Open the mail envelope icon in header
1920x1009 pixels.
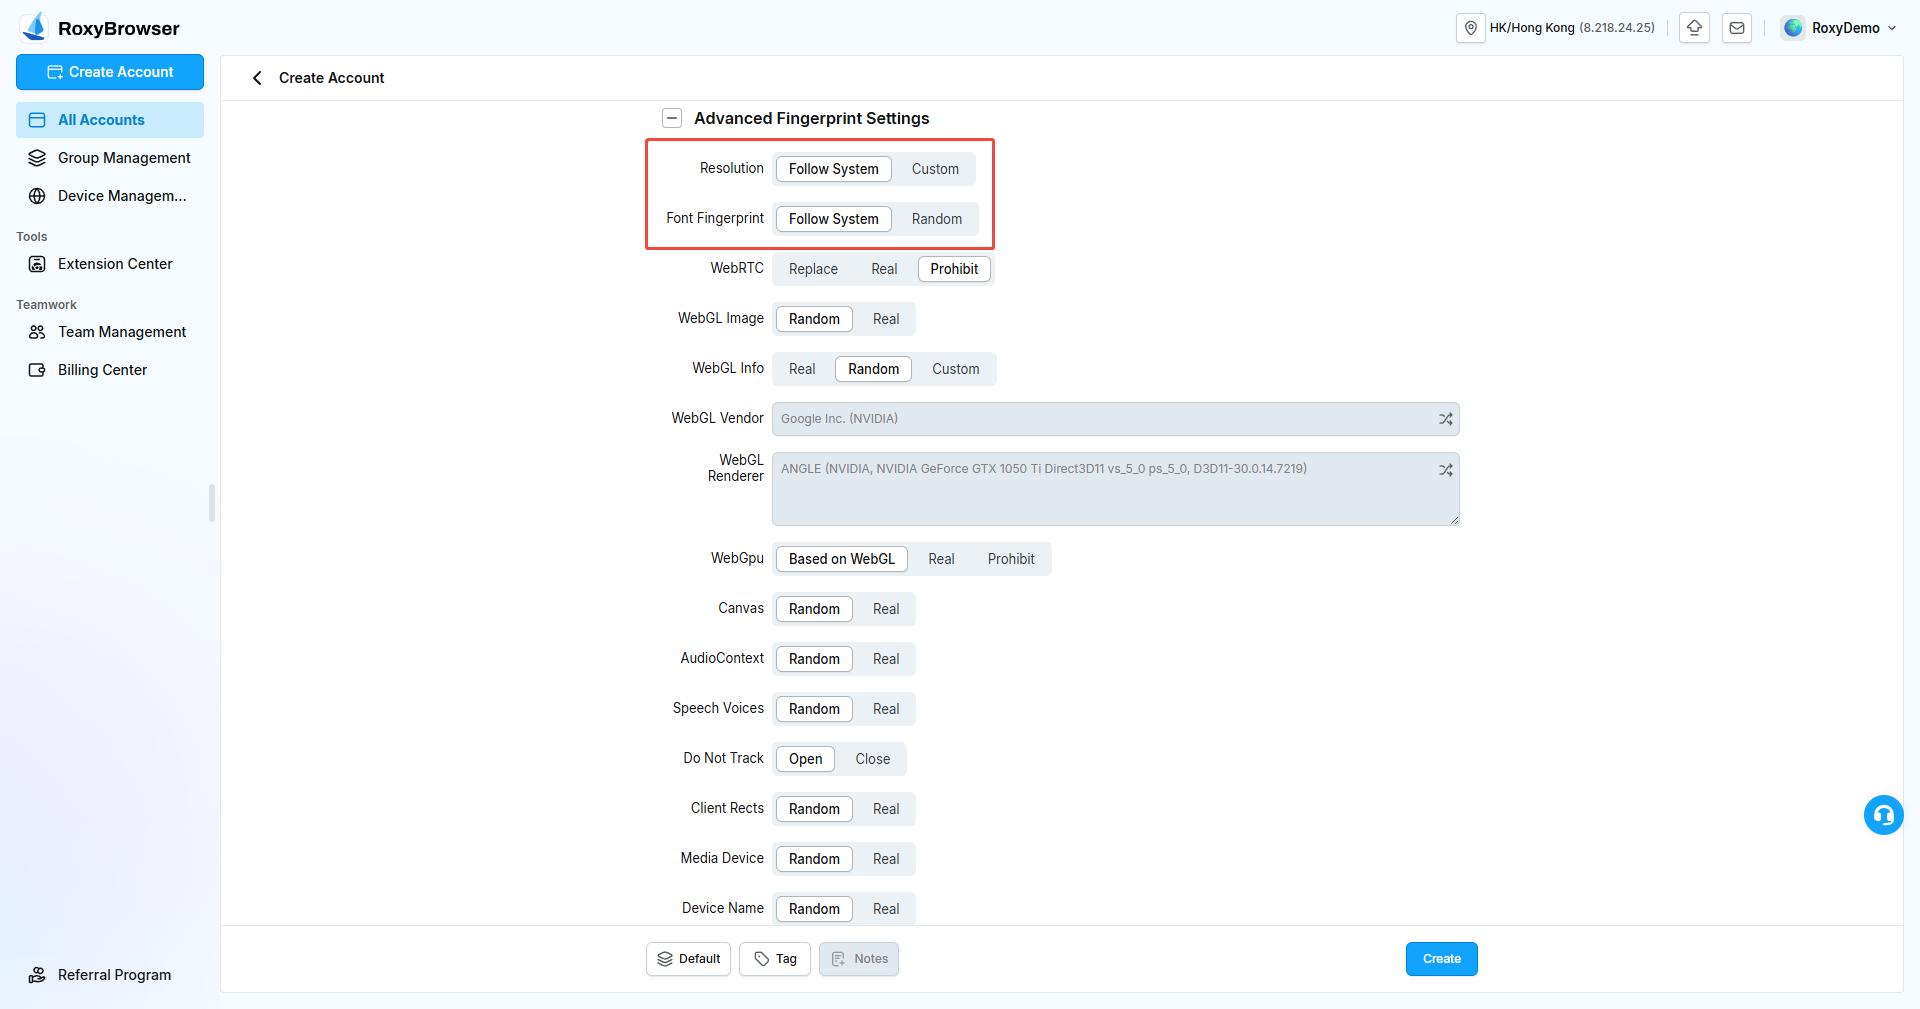(1737, 28)
